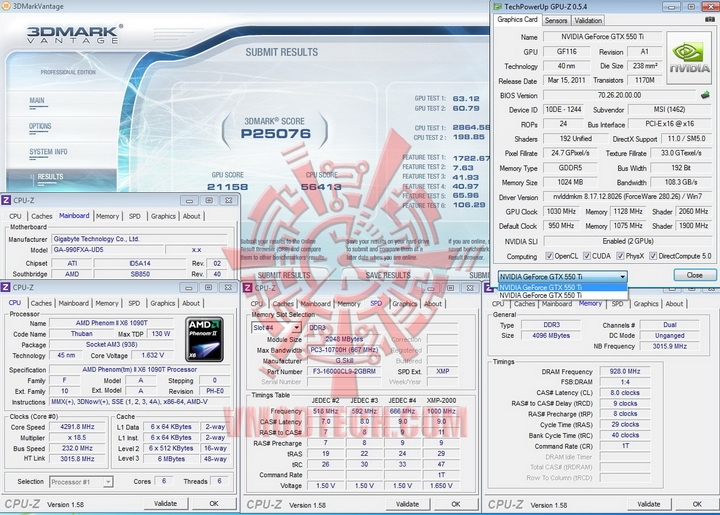The width and height of the screenshot is (720, 515).
Task: Click SUBMIT RESULTS button in 3DMark
Action: 284,275
